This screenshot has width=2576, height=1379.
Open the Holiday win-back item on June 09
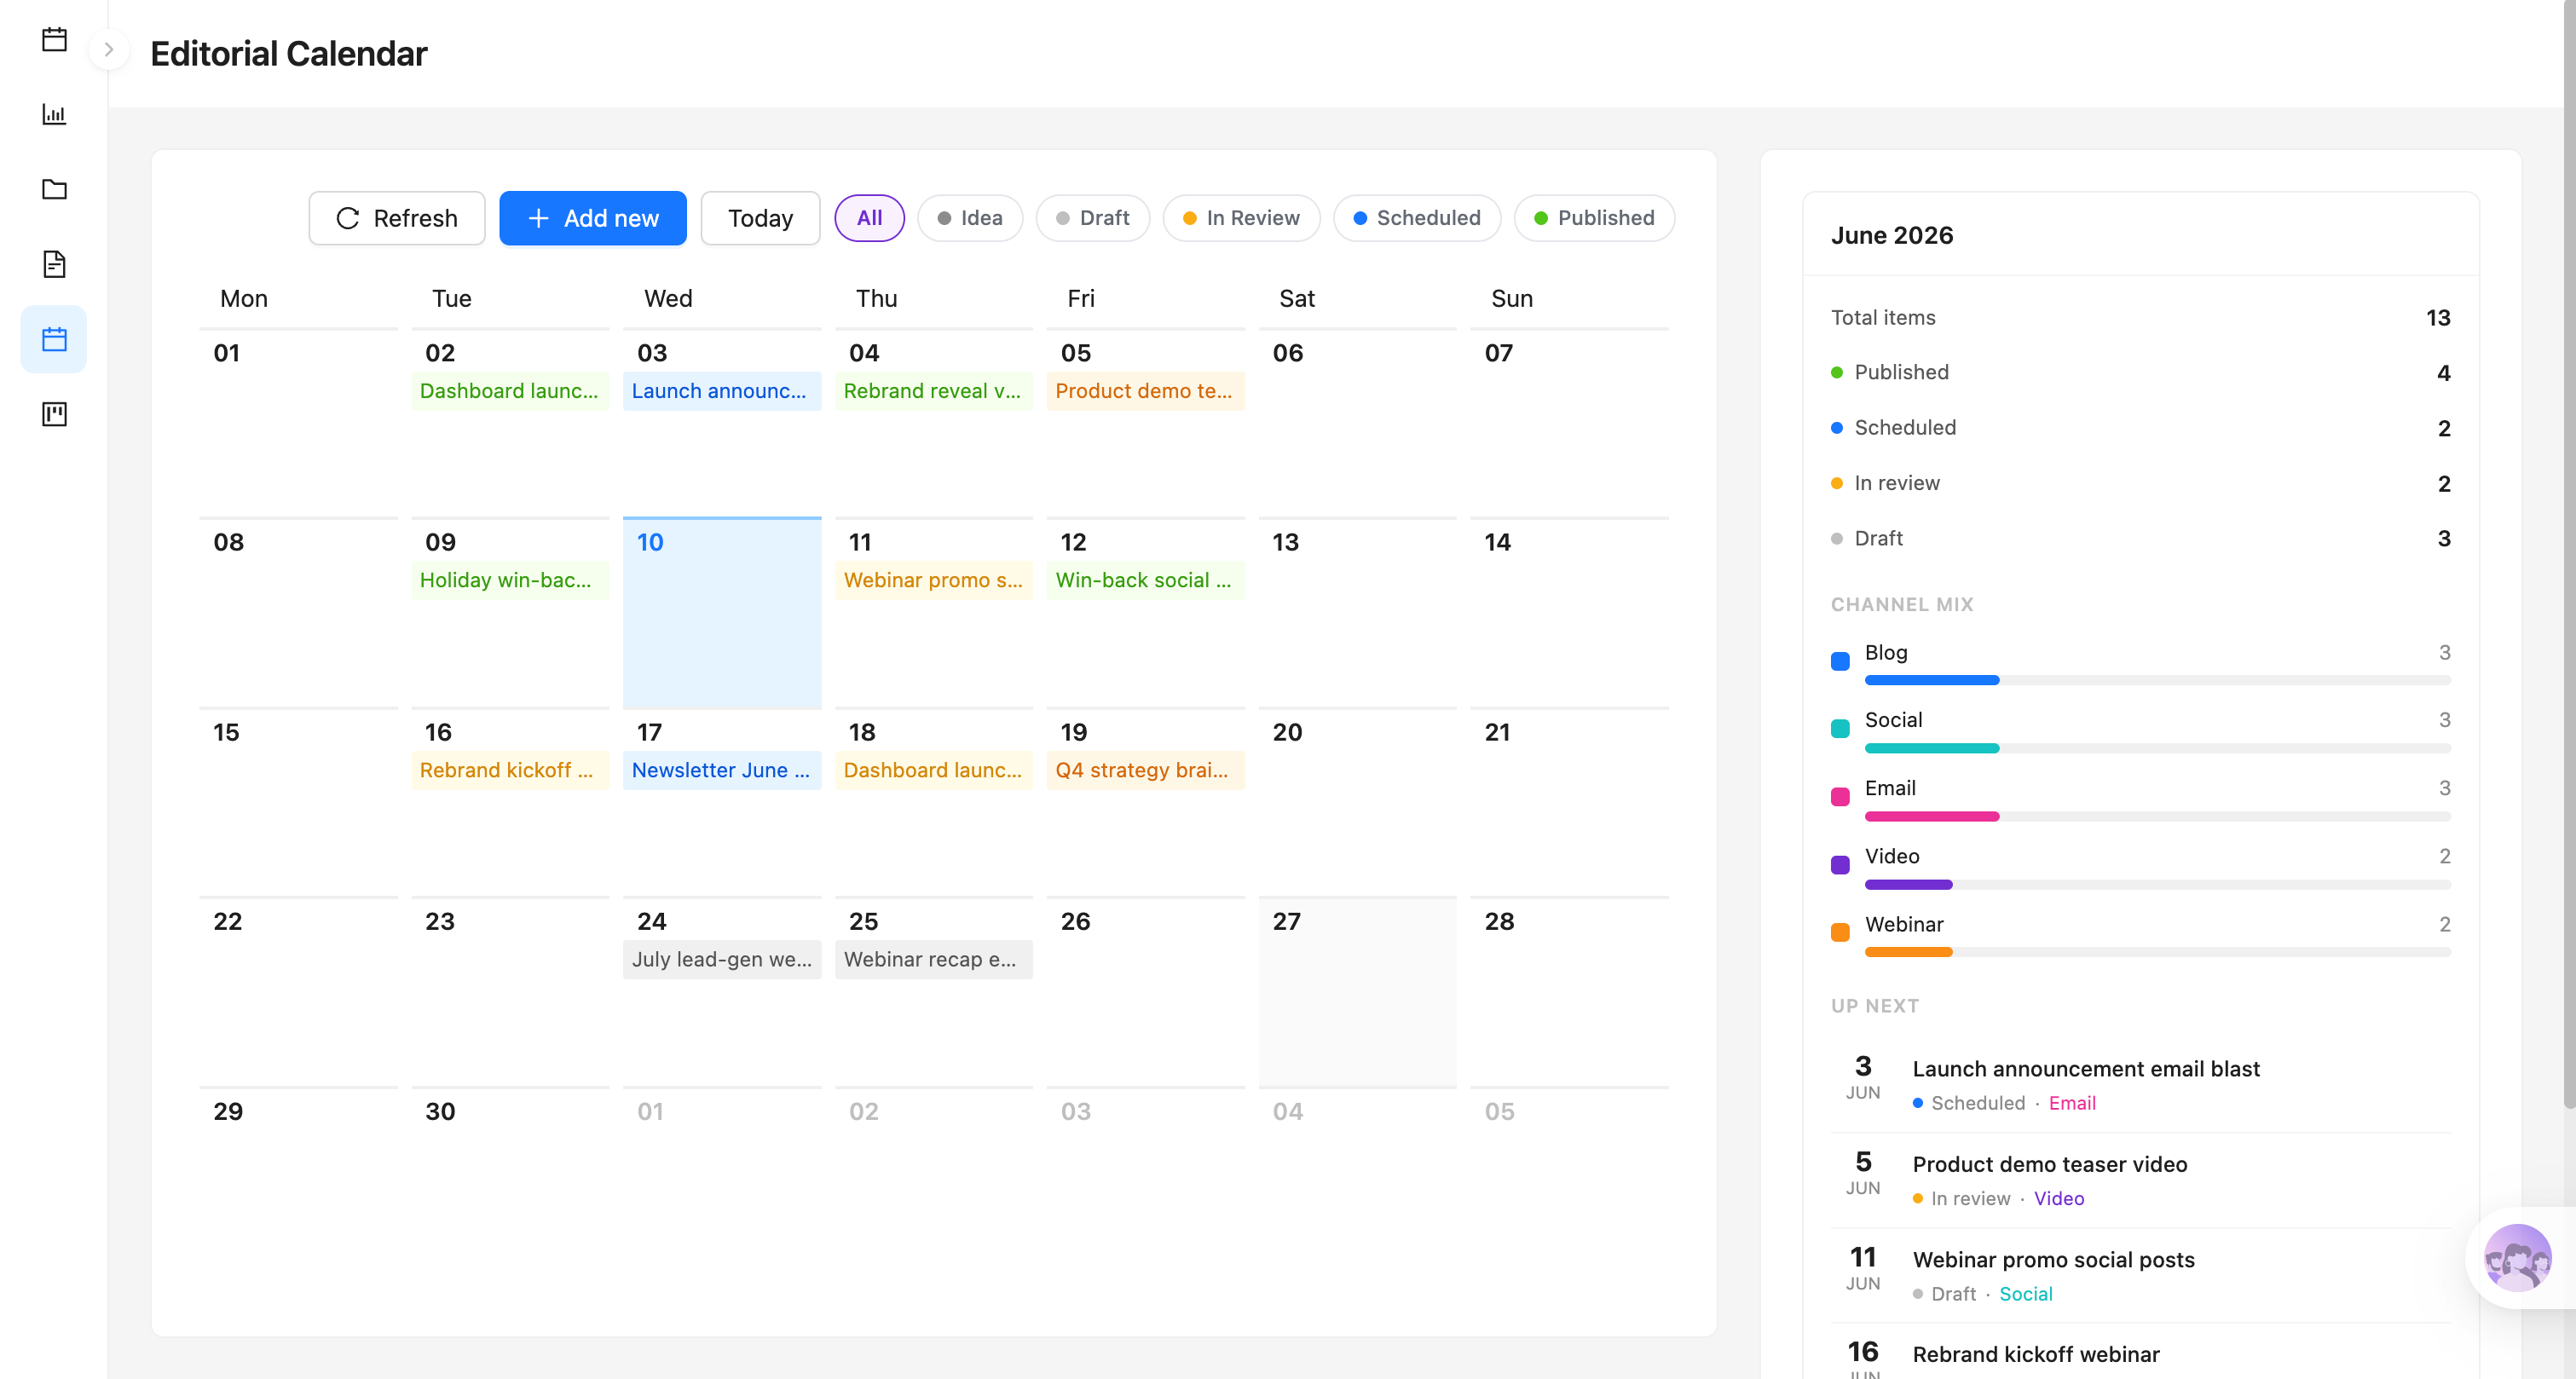tap(510, 580)
